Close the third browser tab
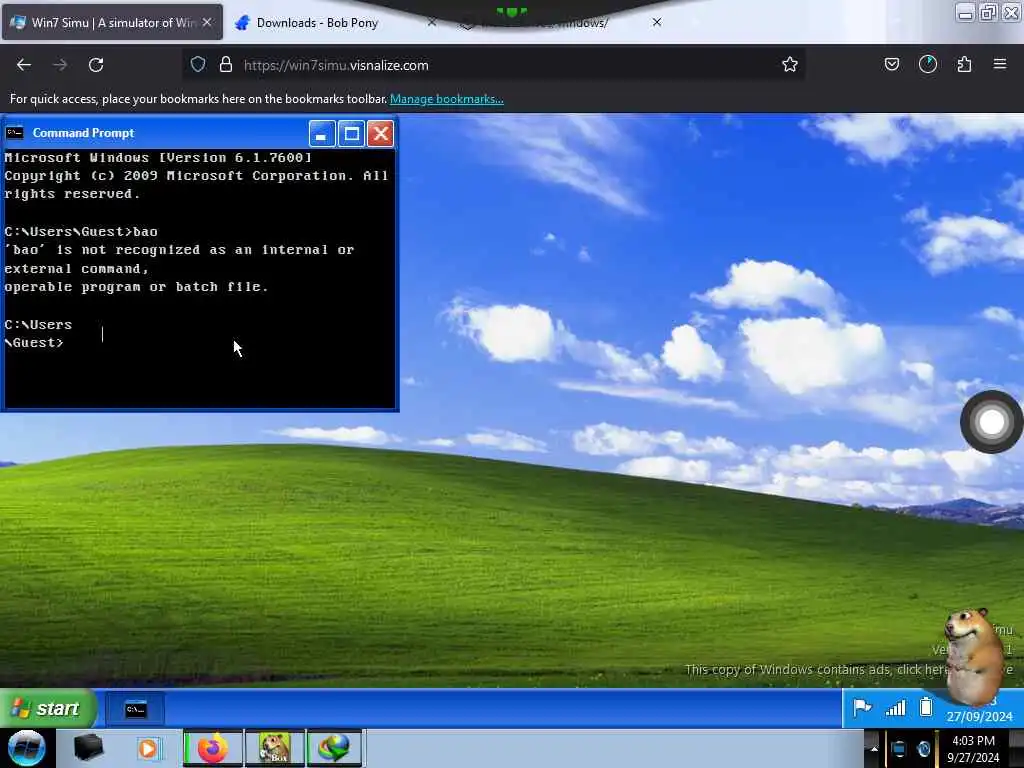 pos(657,22)
